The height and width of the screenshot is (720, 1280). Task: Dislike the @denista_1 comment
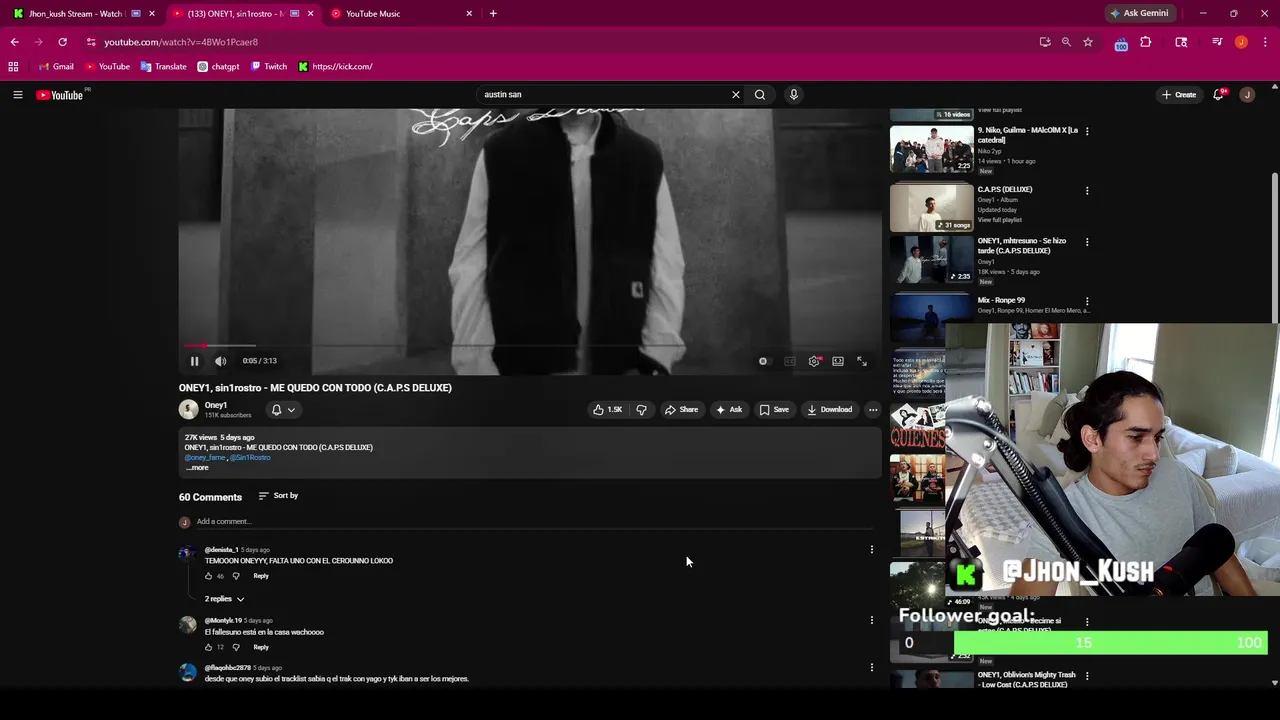pyautogui.click(x=236, y=576)
